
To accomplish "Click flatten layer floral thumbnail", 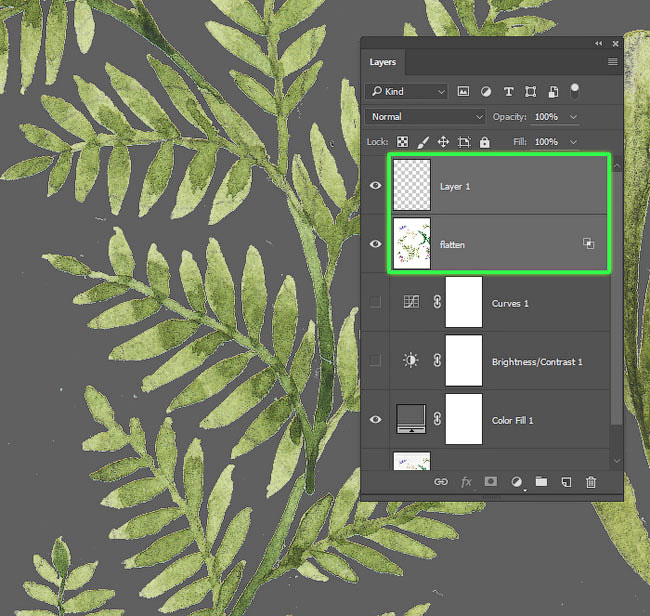I will [412, 244].
